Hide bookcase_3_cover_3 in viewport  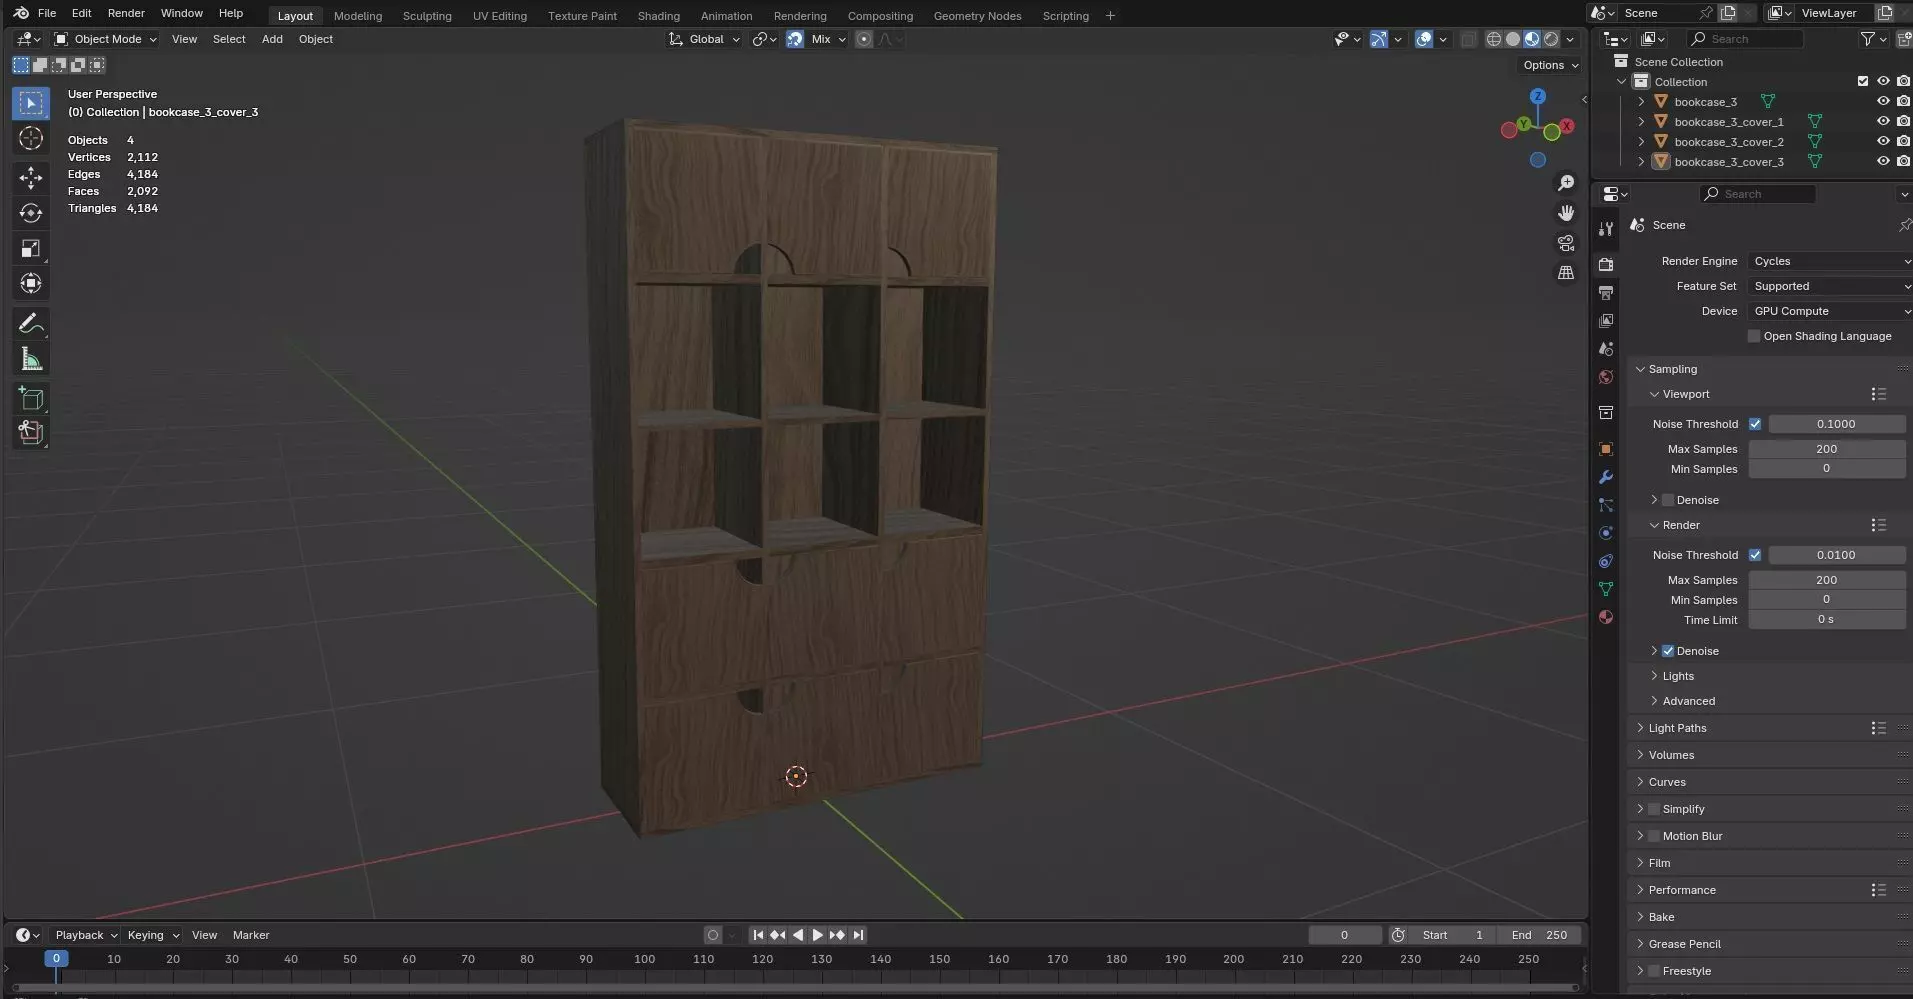point(1883,161)
